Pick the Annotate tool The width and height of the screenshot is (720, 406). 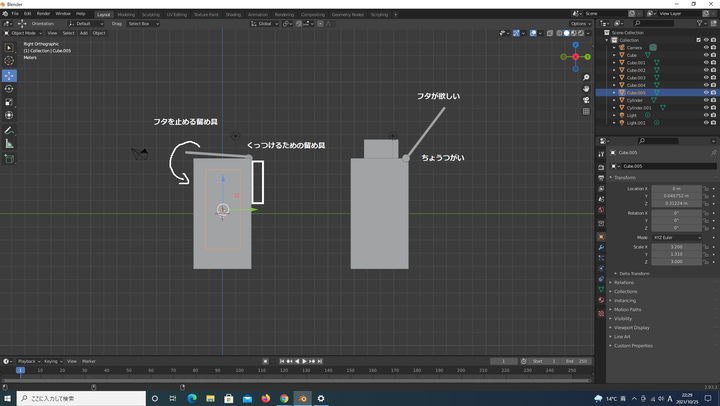(x=9, y=130)
